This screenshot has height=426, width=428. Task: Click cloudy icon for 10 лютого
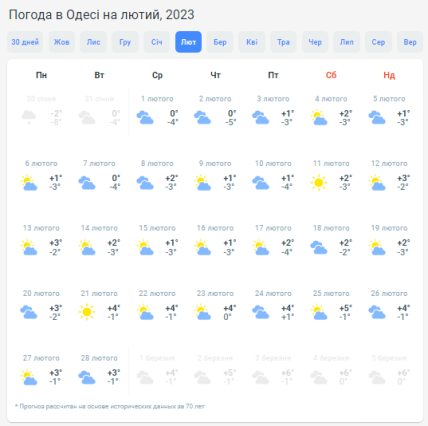[x=261, y=183]
